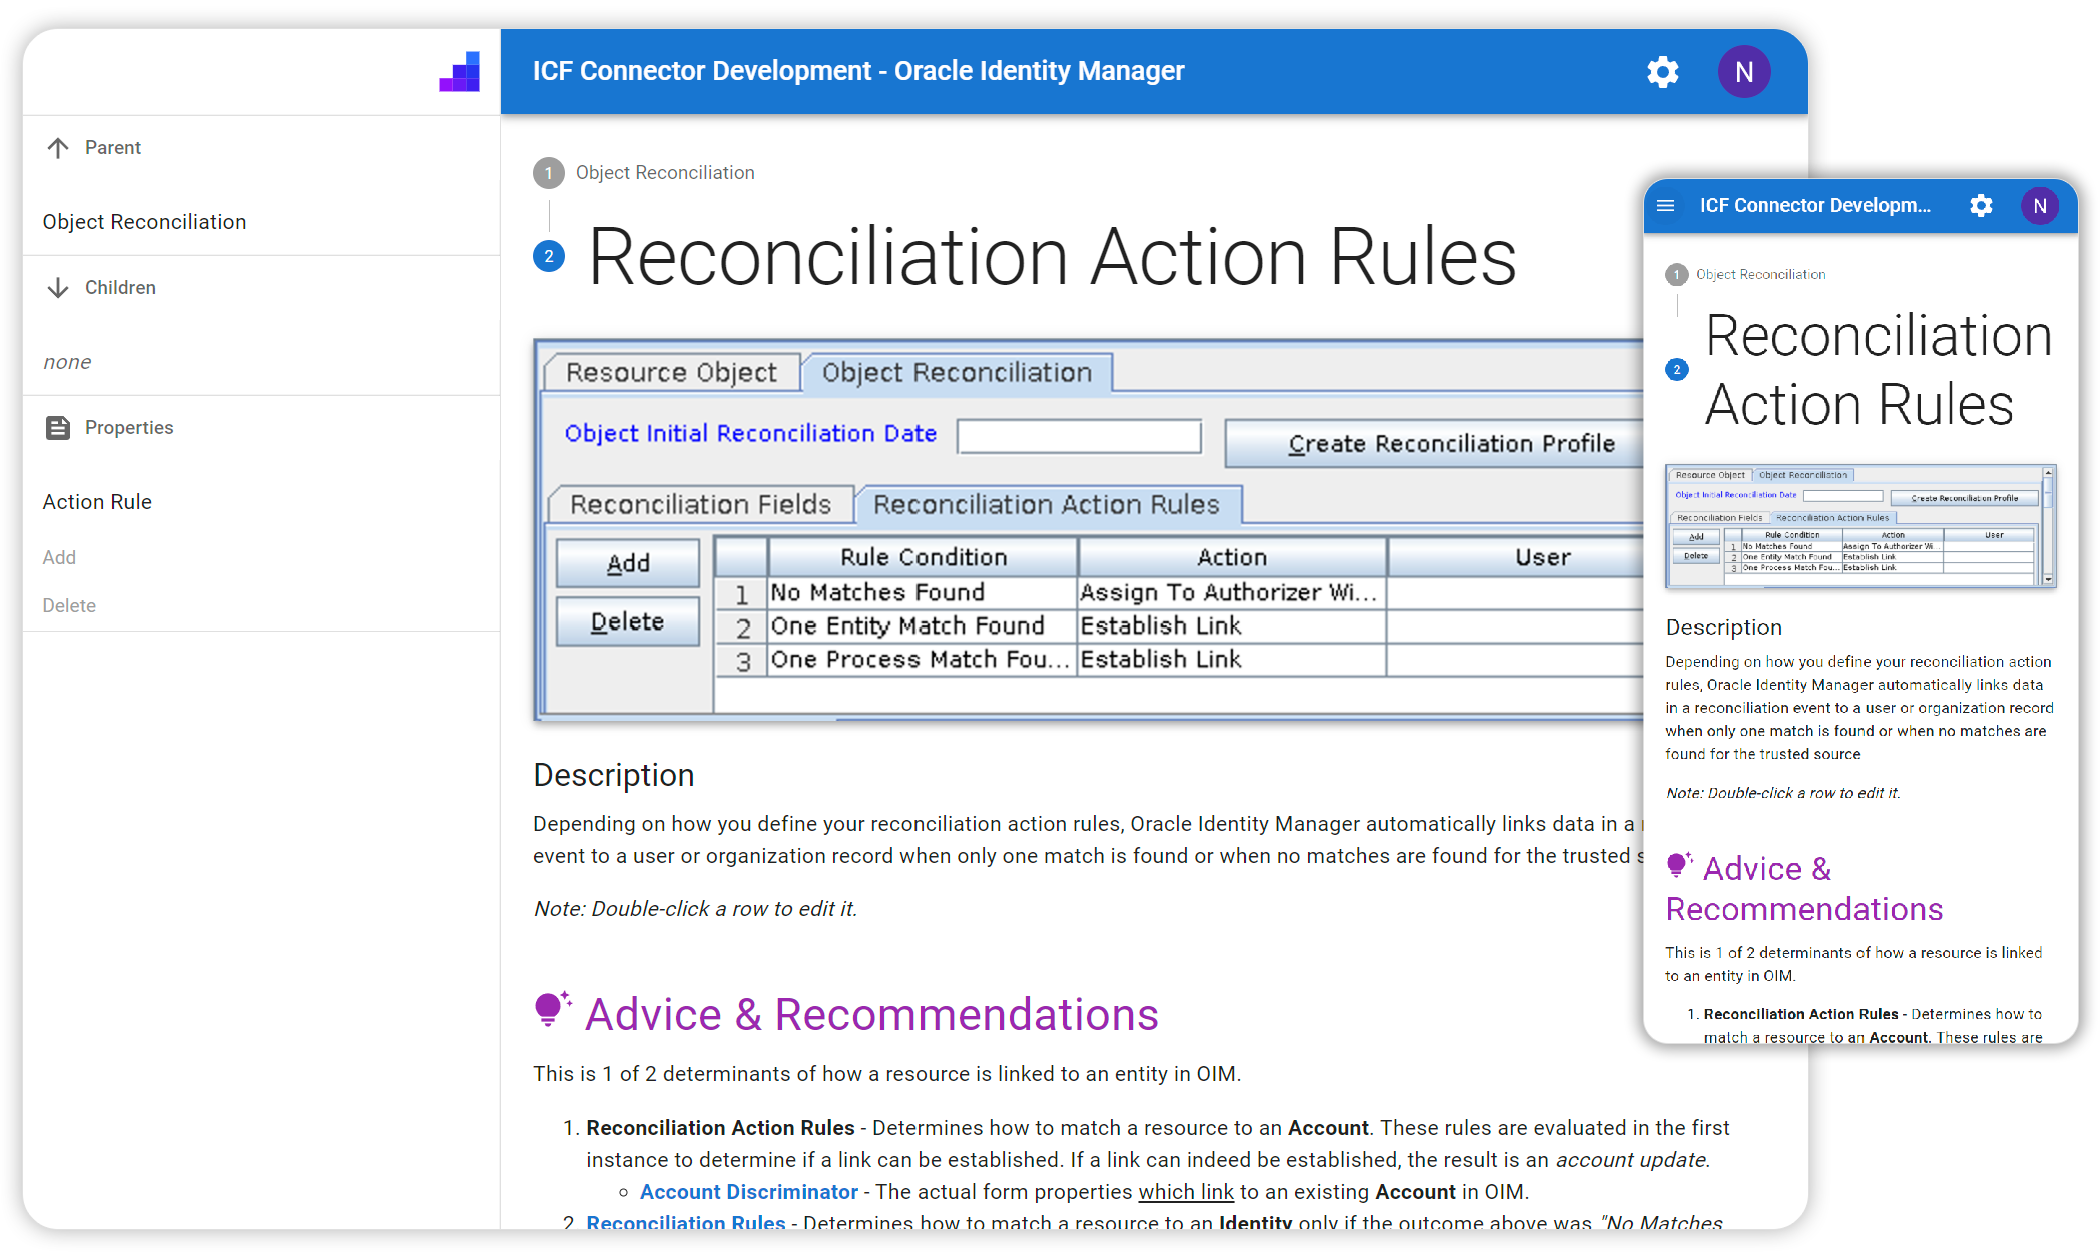Open the N avatar in mobile preview
2100x1257 pixels.
coord(2040,206)
